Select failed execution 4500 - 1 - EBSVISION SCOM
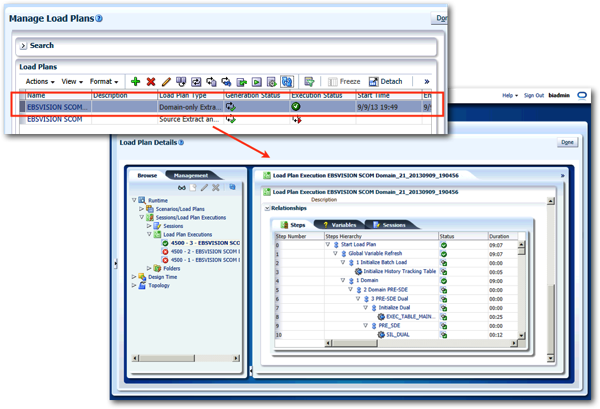 [x=205, y=260]
